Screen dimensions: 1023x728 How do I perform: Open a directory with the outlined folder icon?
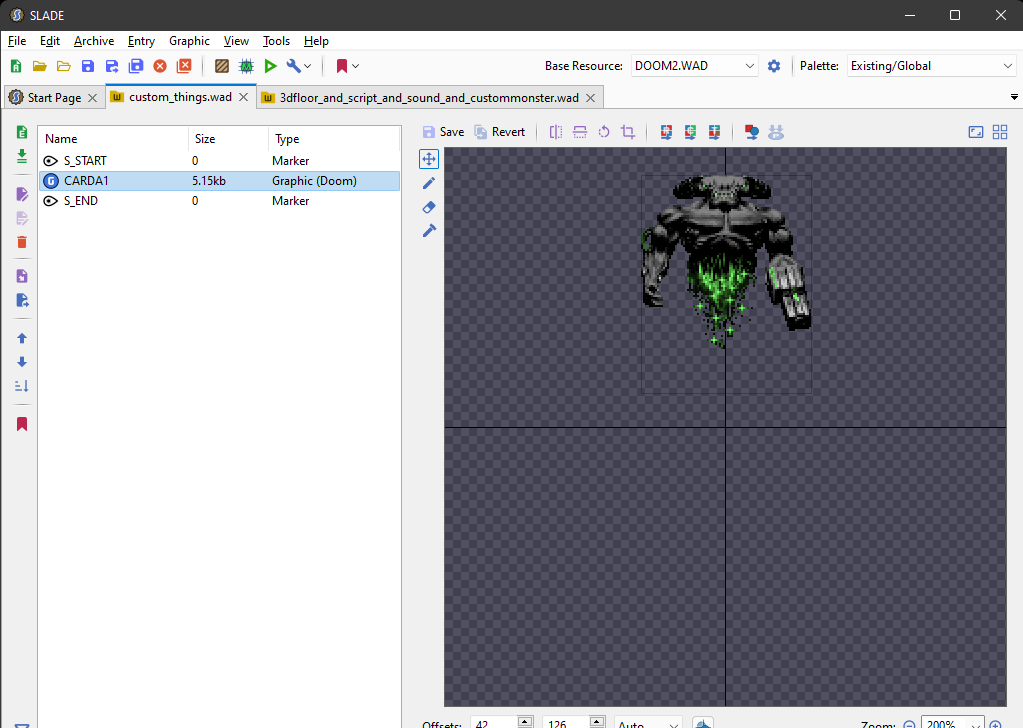tap(64, 66)
